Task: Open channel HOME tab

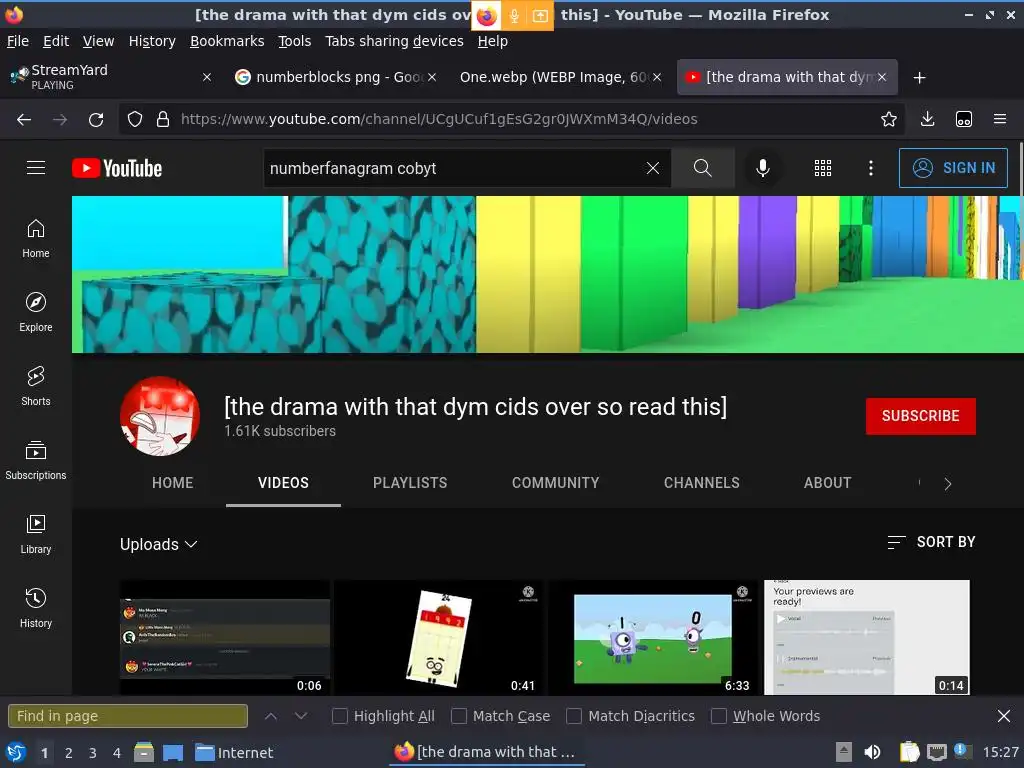Action: [172, 483]
